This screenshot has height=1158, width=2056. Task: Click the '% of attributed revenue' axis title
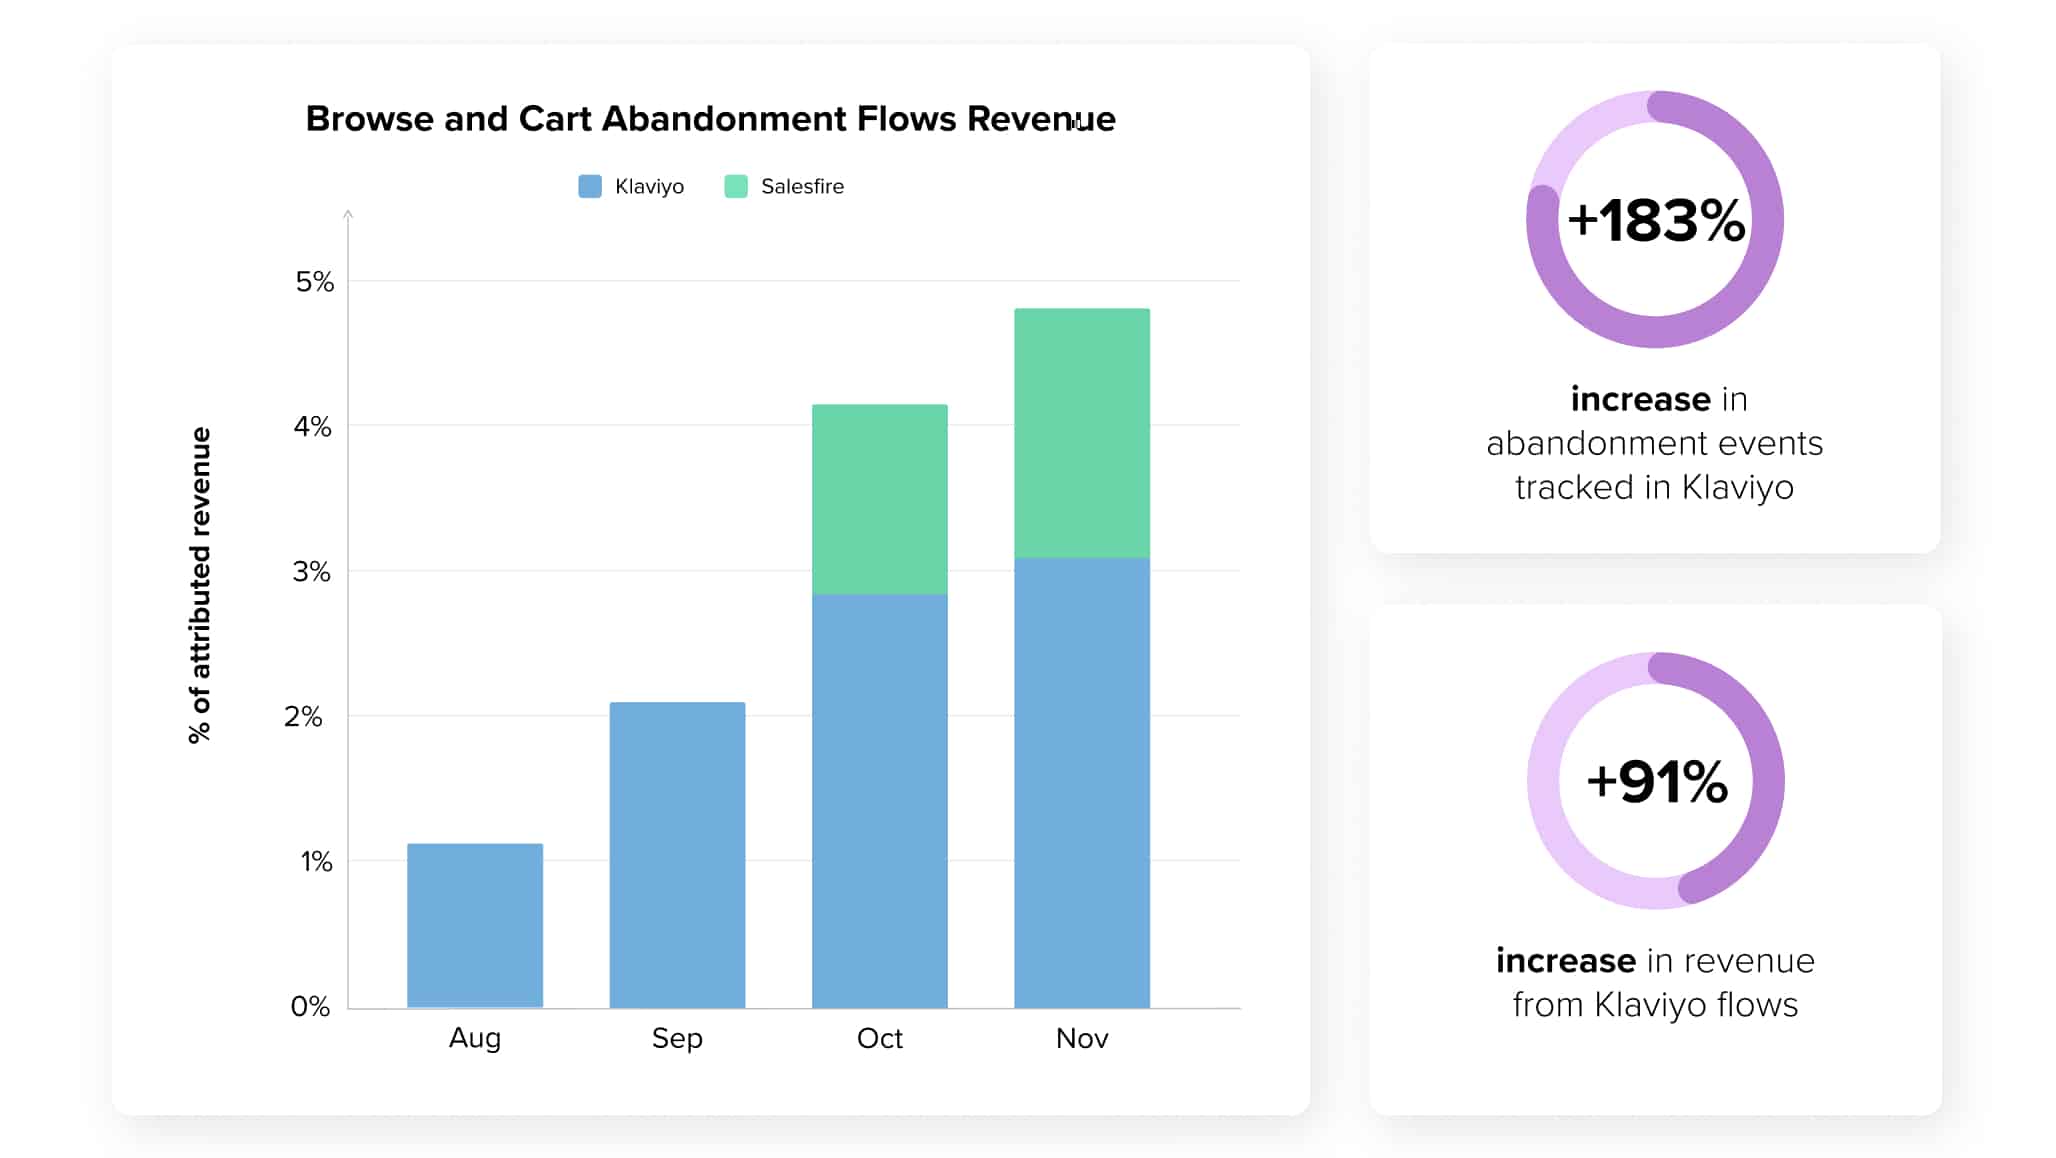pyautogui.click(x=200, y=585)
